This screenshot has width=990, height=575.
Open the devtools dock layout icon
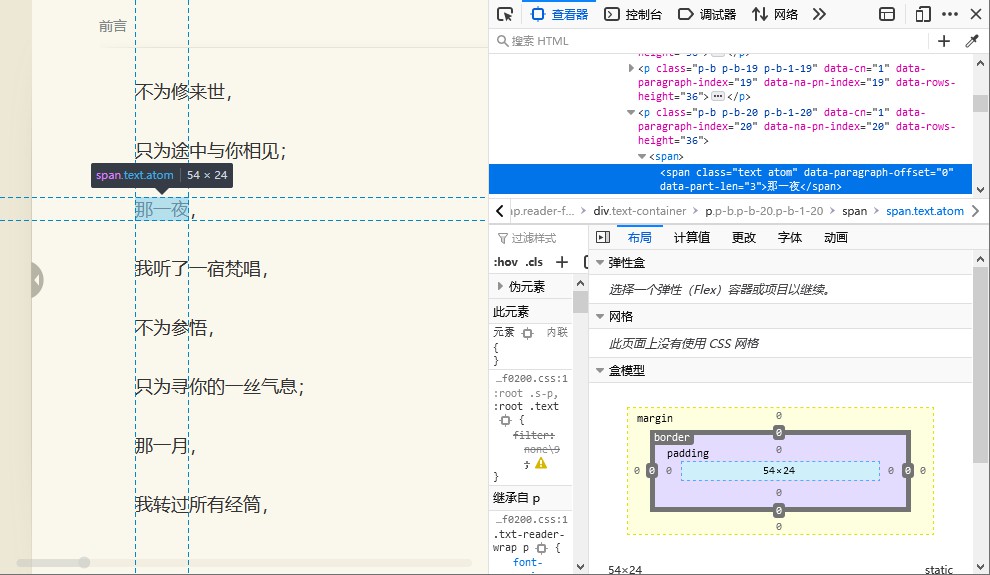[x=887, y=14]
